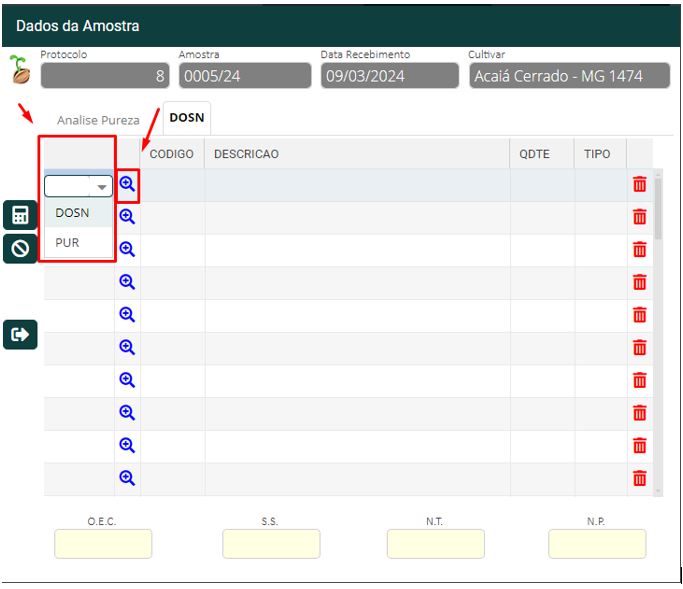The height and width of the screenshot is (589, 683).
Task: Click the seed sprout icon near Protocolo
Action: point(18,70)
